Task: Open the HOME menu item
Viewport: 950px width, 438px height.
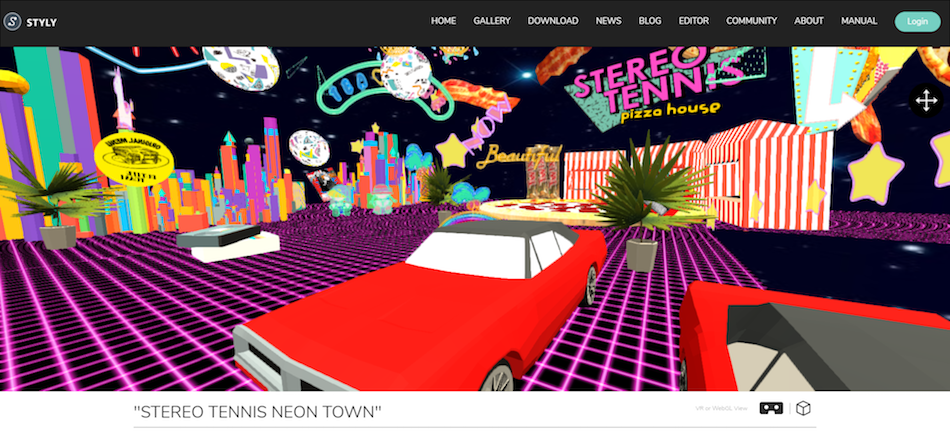Action: [x=443, y=21]
